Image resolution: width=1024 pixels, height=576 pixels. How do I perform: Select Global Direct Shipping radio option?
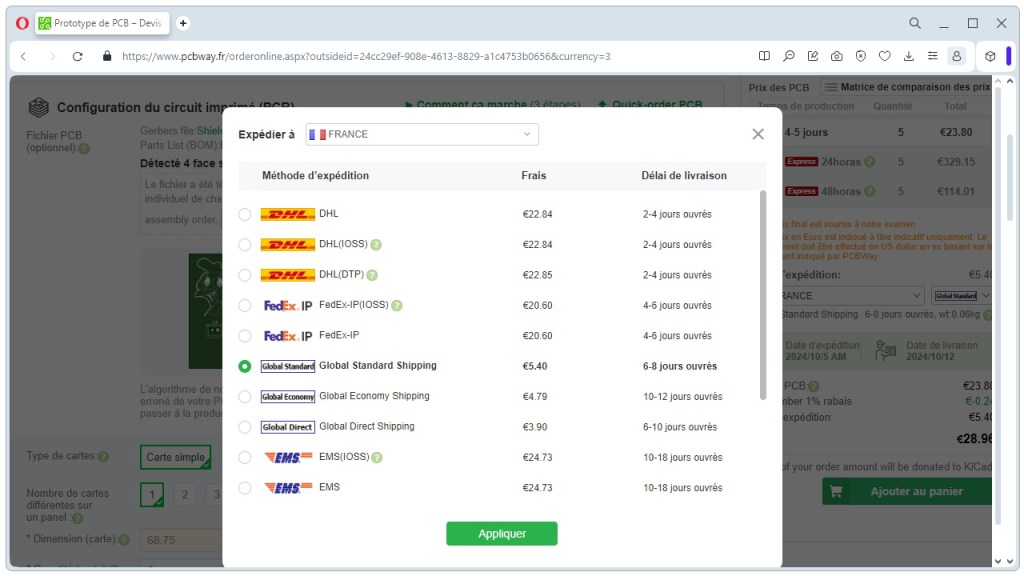click(245, 427)
